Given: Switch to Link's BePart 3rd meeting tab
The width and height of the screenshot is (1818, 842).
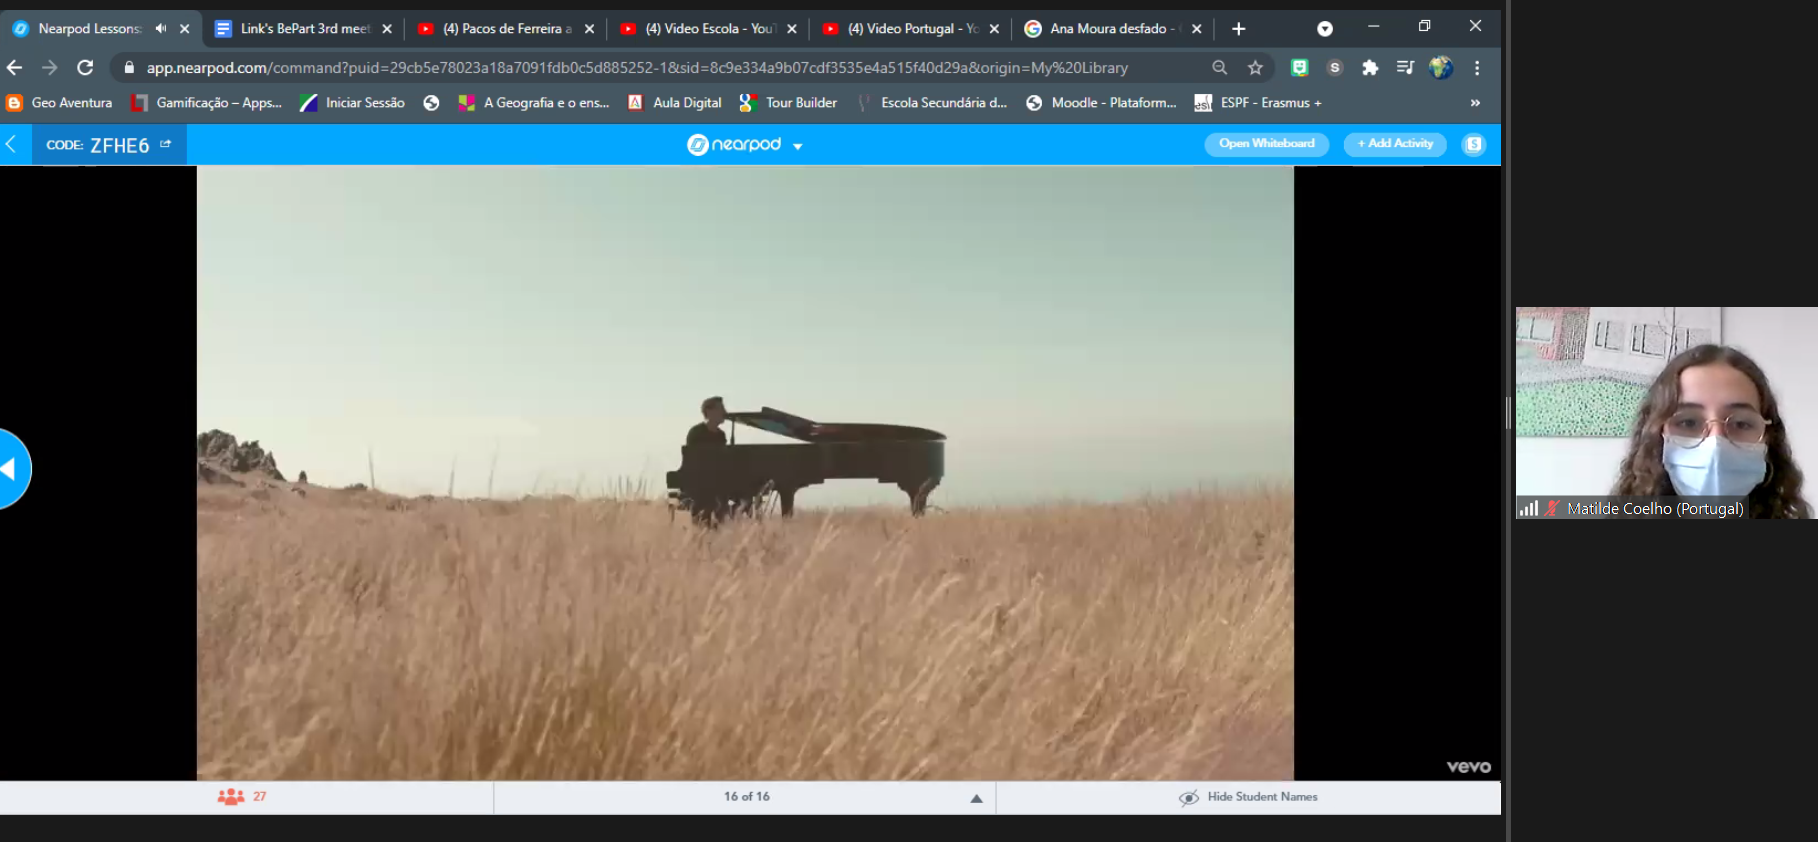Looking at the screenshot, I should (x=305, y=29).
